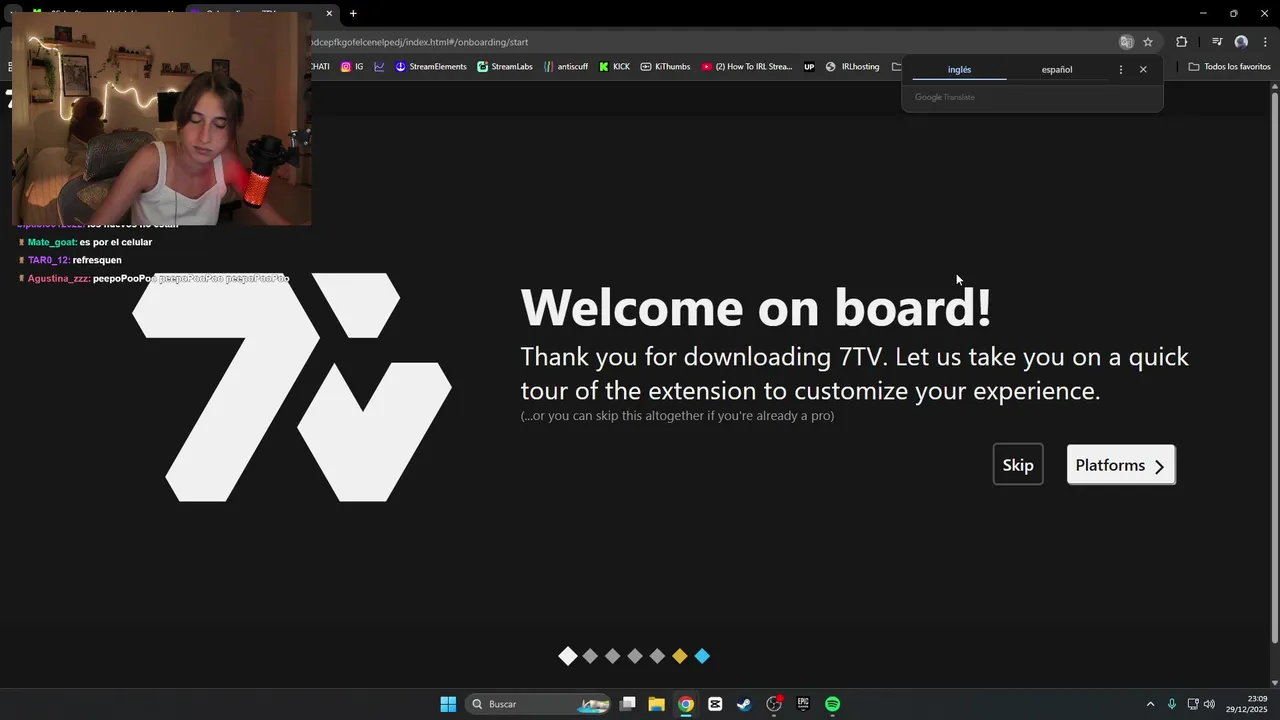Click the Buscar taskbar search box
Image resolution: width=1280 pixels, height=720 pixels.
tap(540, 704)
